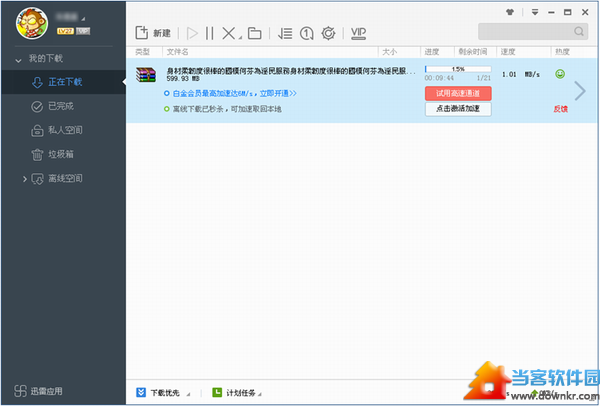Click the red 反馈 feedback link
The width and height of the screenshot is (600, 406).
pyautogui.click(x=561, y=109)
